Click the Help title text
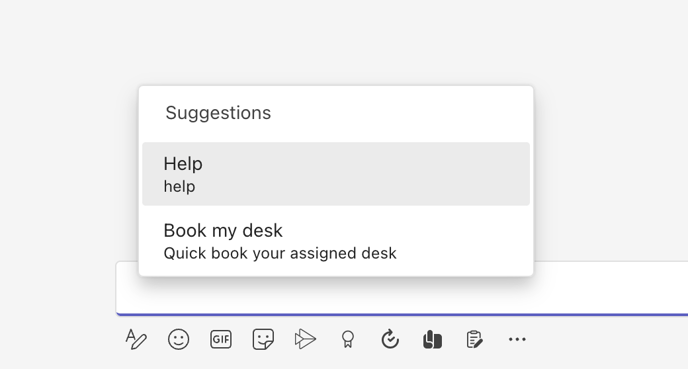The height and width of the screenshot is (369, 688). [183, 164]
